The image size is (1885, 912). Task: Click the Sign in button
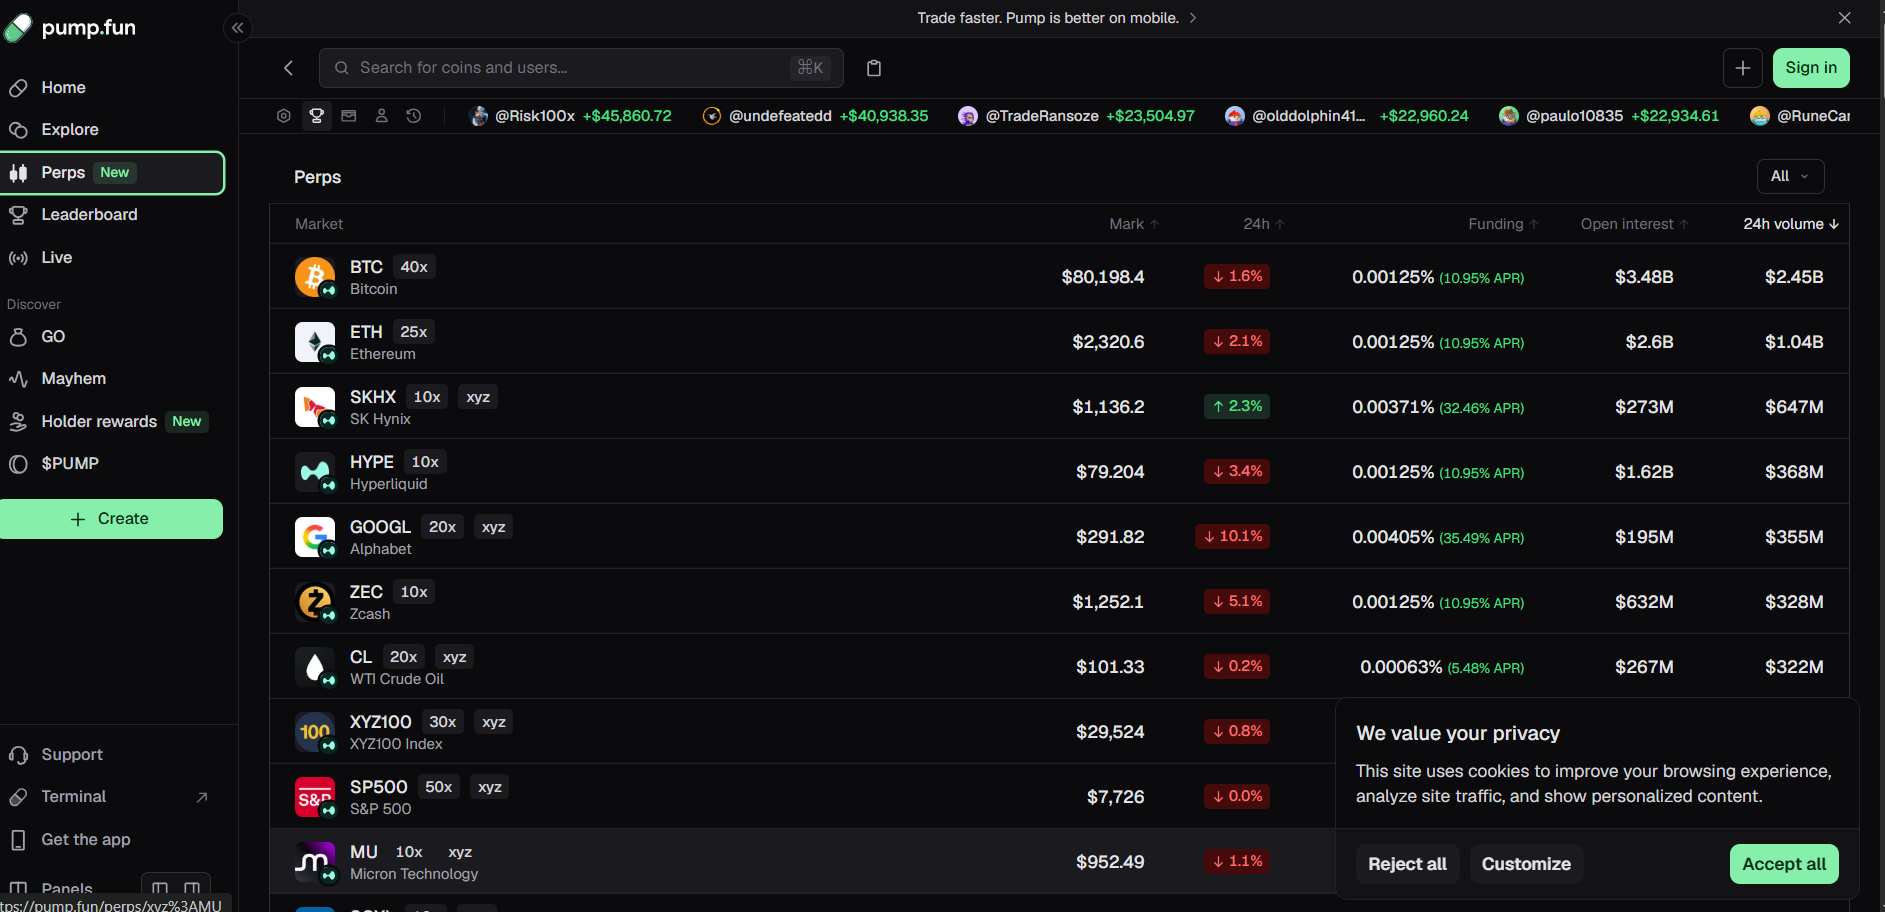point(1811,68)
